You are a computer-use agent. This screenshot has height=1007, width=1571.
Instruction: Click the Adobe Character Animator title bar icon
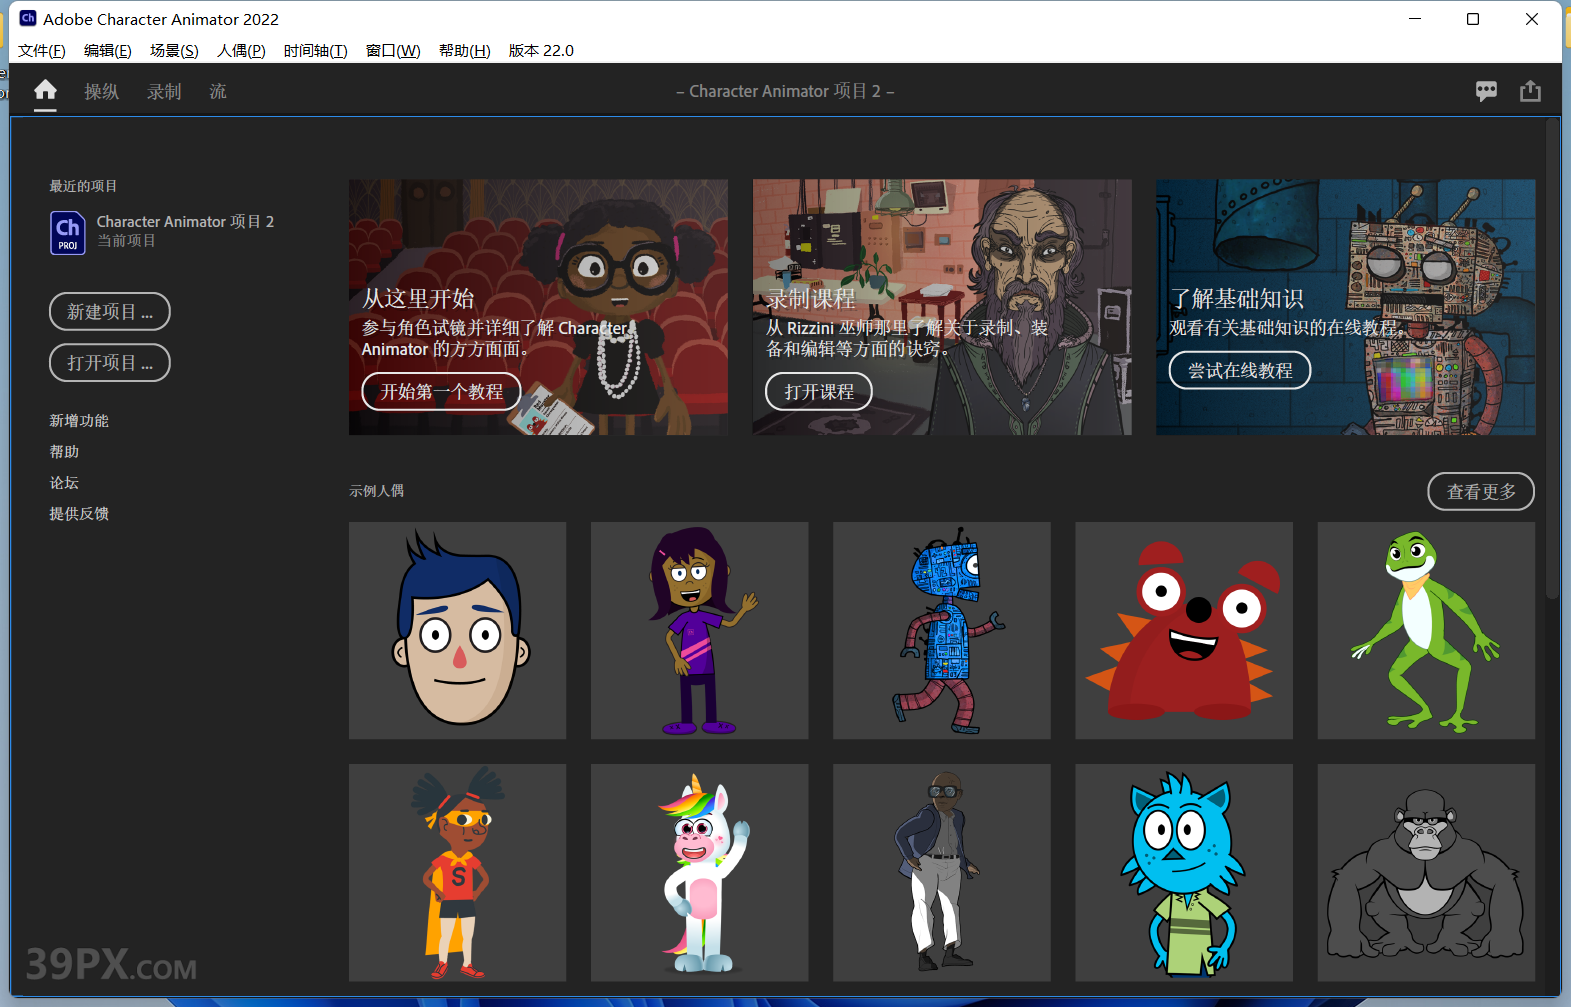28,18
